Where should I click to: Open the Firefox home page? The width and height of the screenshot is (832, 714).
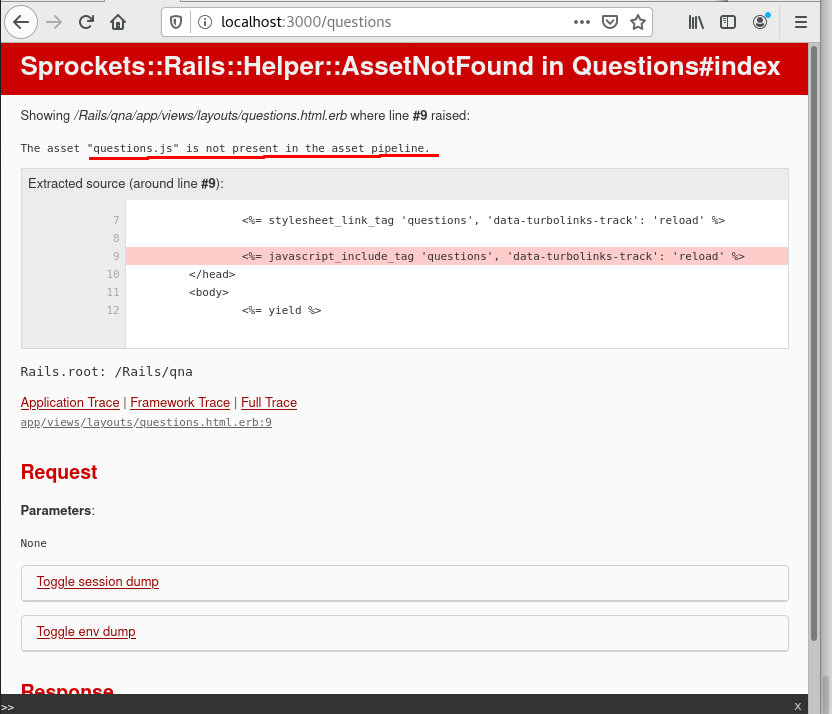118,22
